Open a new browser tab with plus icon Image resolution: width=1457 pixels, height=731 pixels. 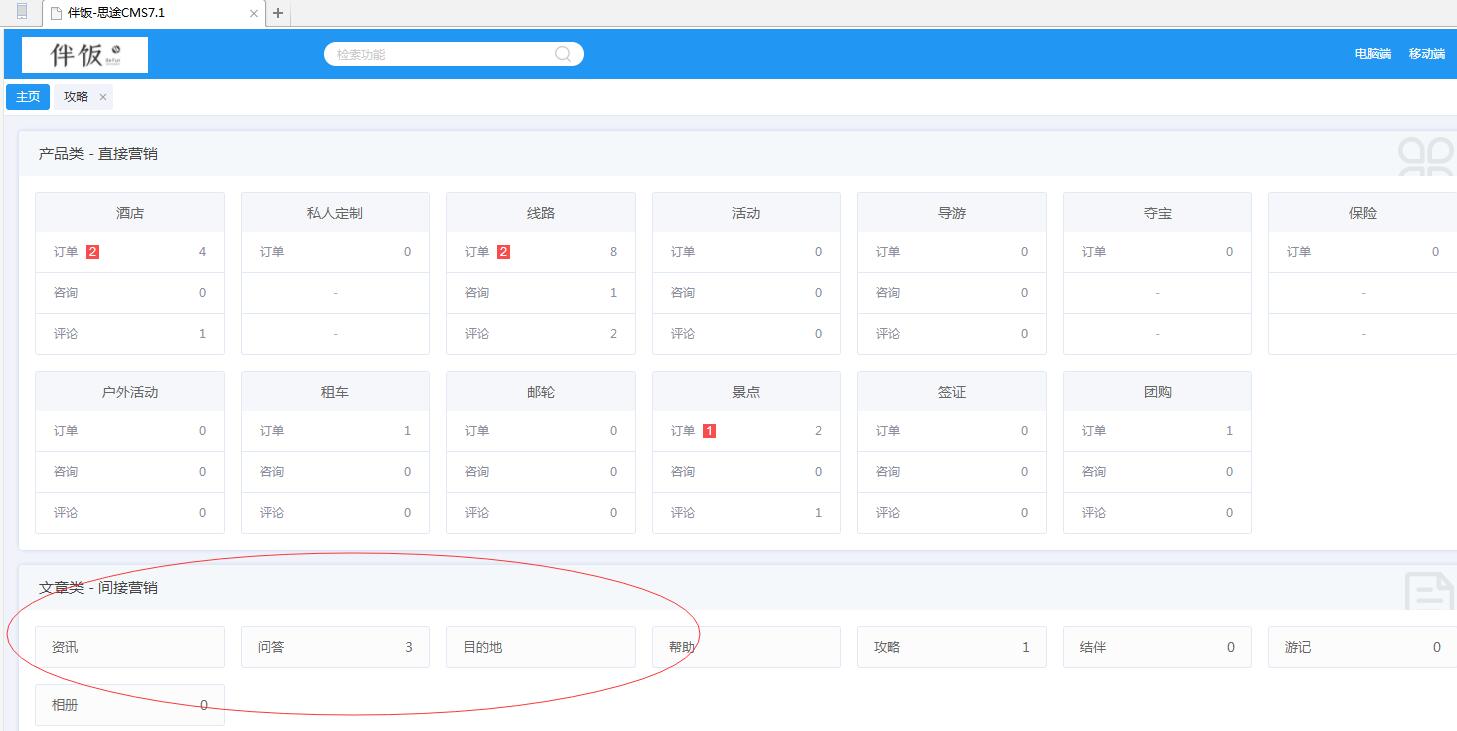(x=278, y=13)
